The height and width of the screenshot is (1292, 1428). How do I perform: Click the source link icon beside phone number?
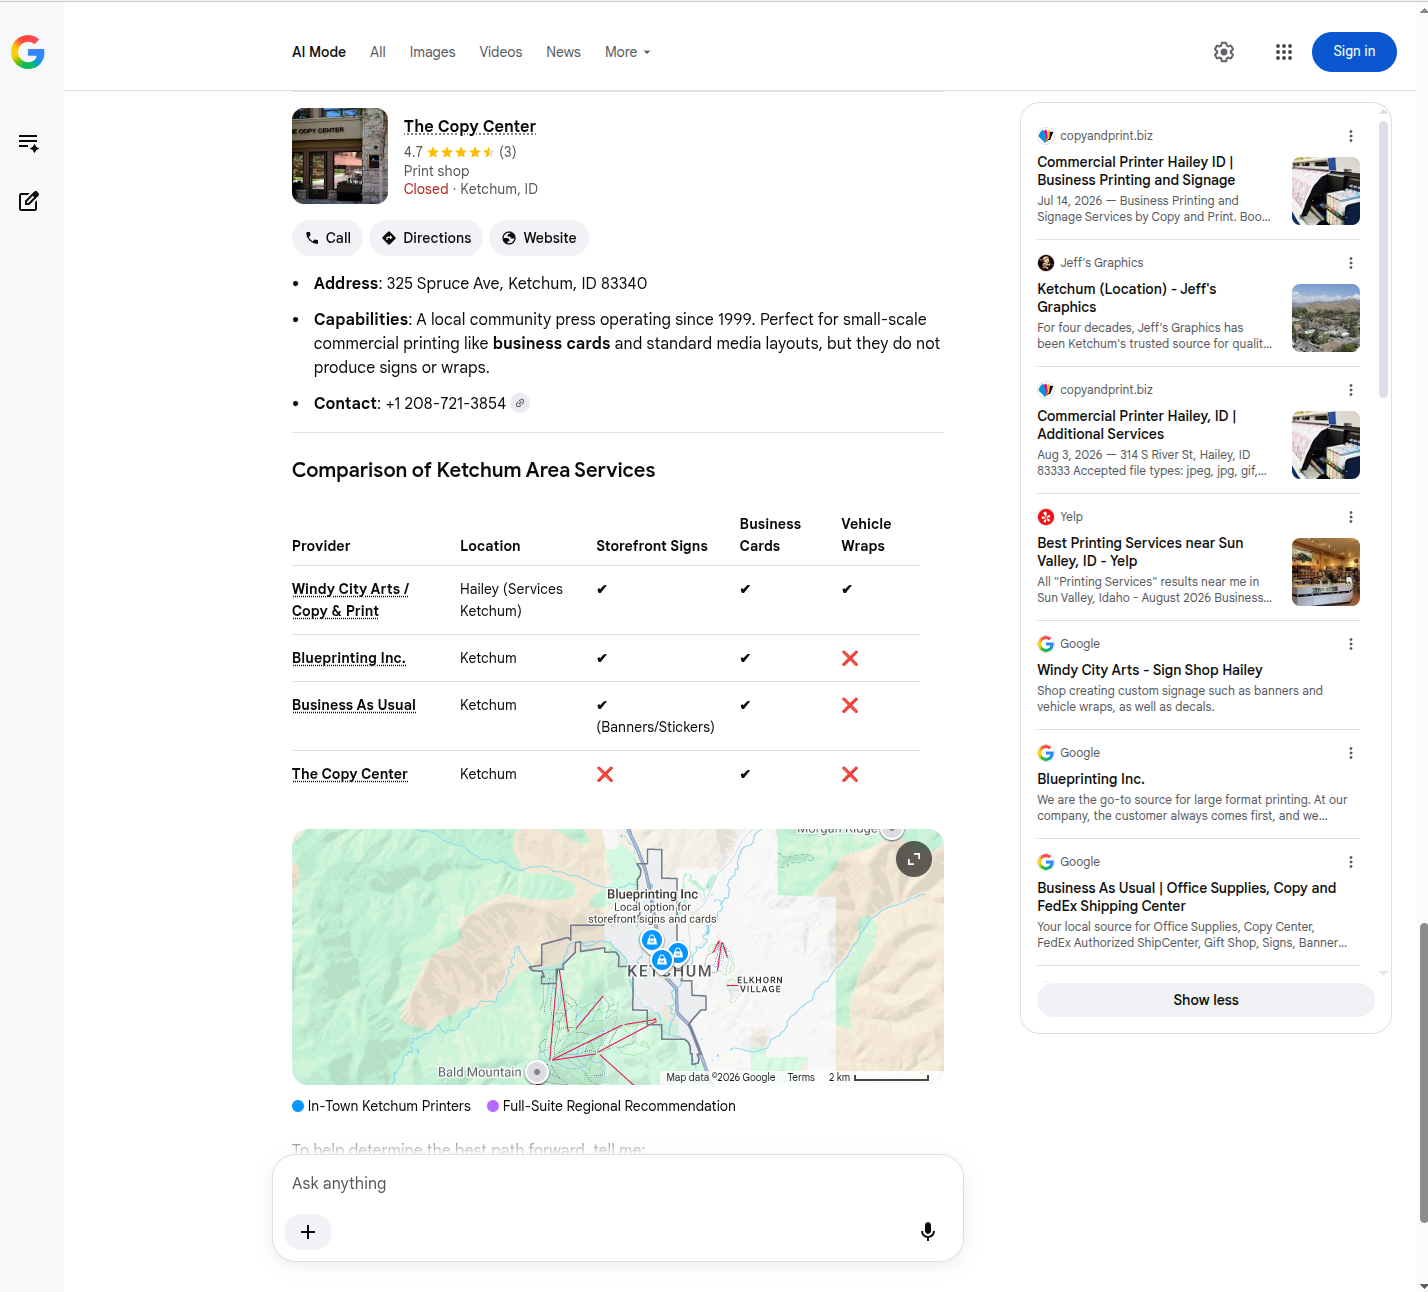520,403
